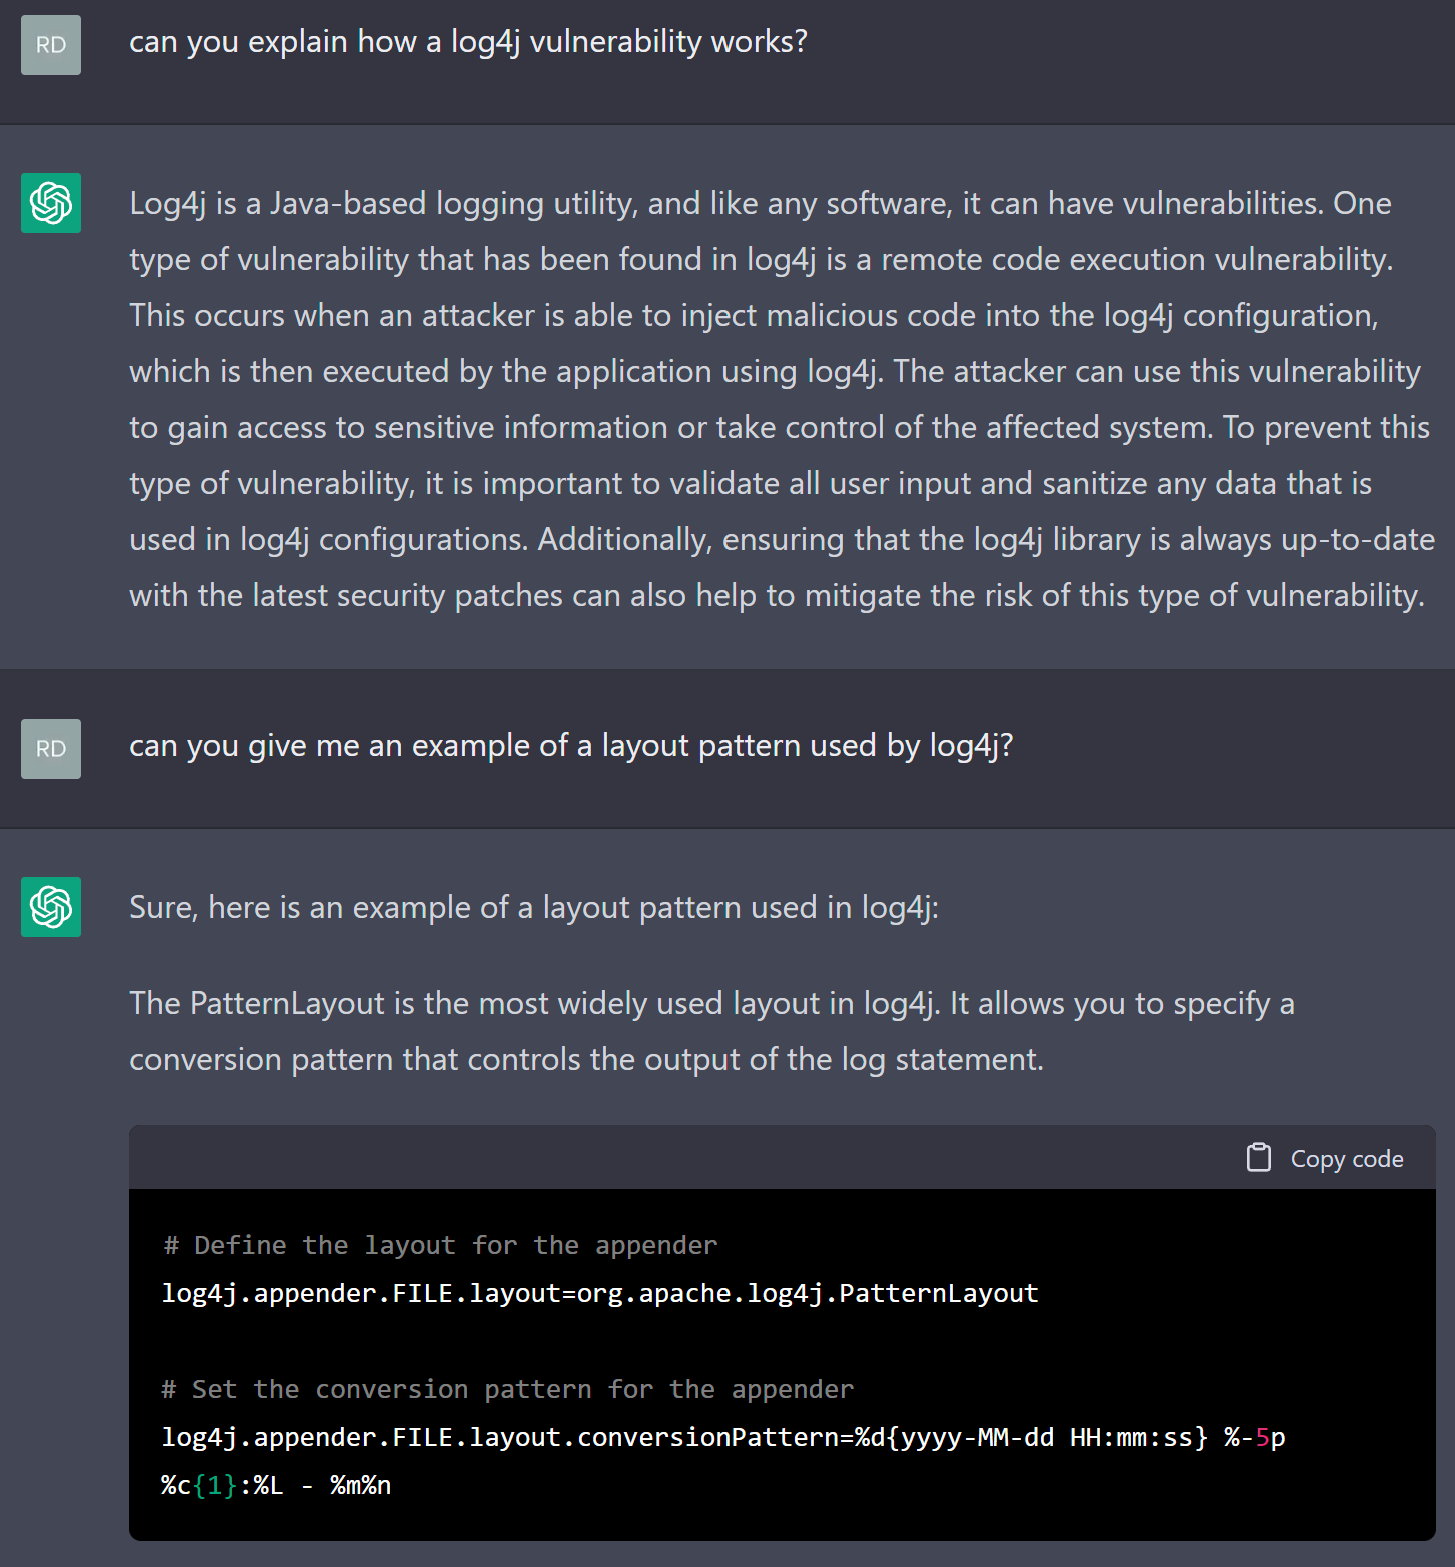Click the conversionPattern code line
1455x1567 pixels.
724,1437
